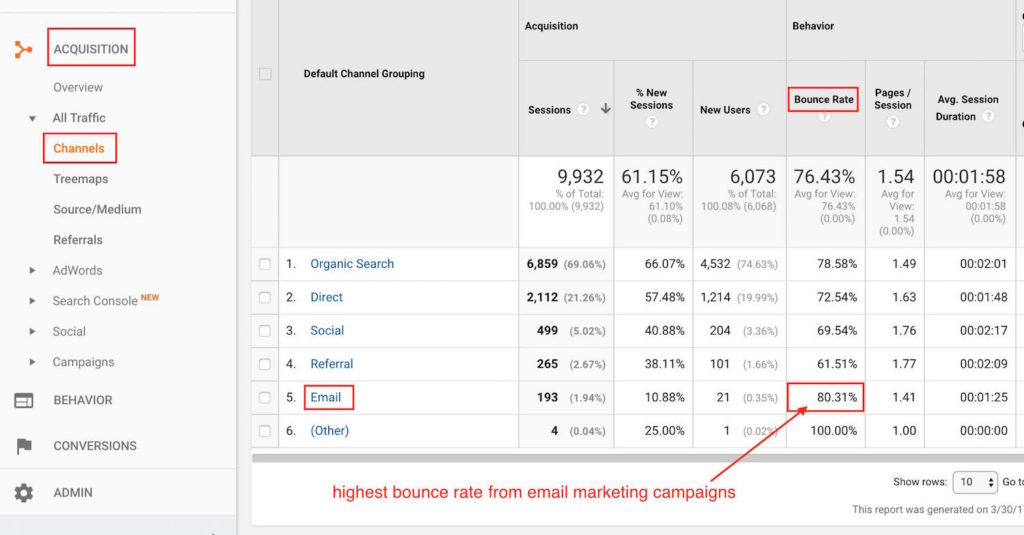Click the 9,932 total sessions value
The image size is (1024, 535).
point(580,176)
